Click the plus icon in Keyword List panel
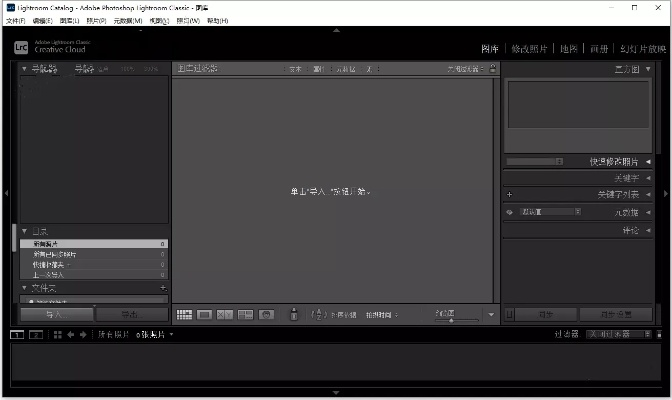 (x=510, y=195)
